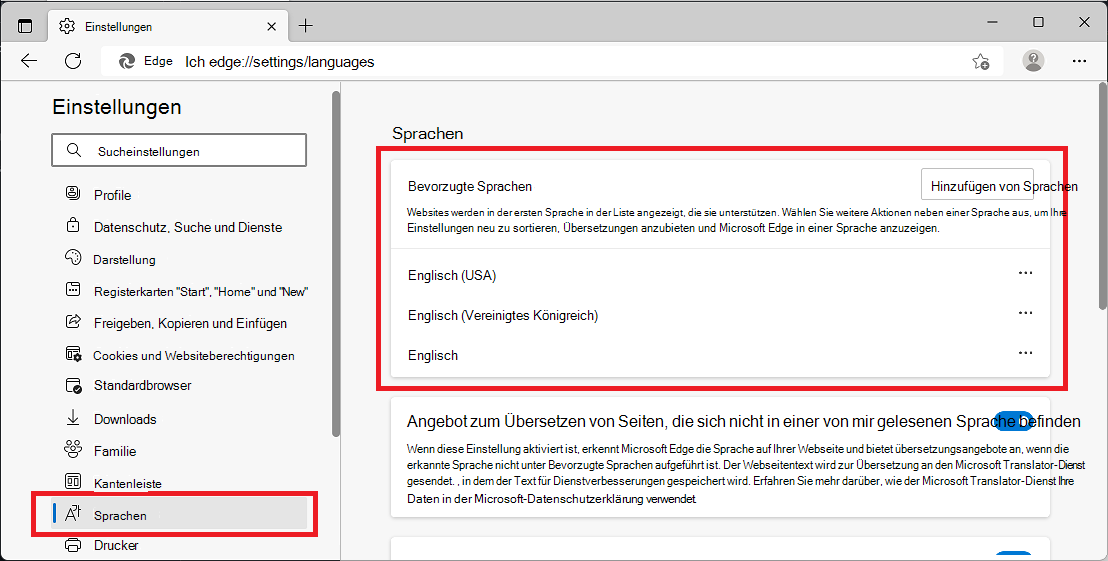Open Datenschutz, Suche und Dienste
The height and width of the screenshot is (561, 1108).
188,228
